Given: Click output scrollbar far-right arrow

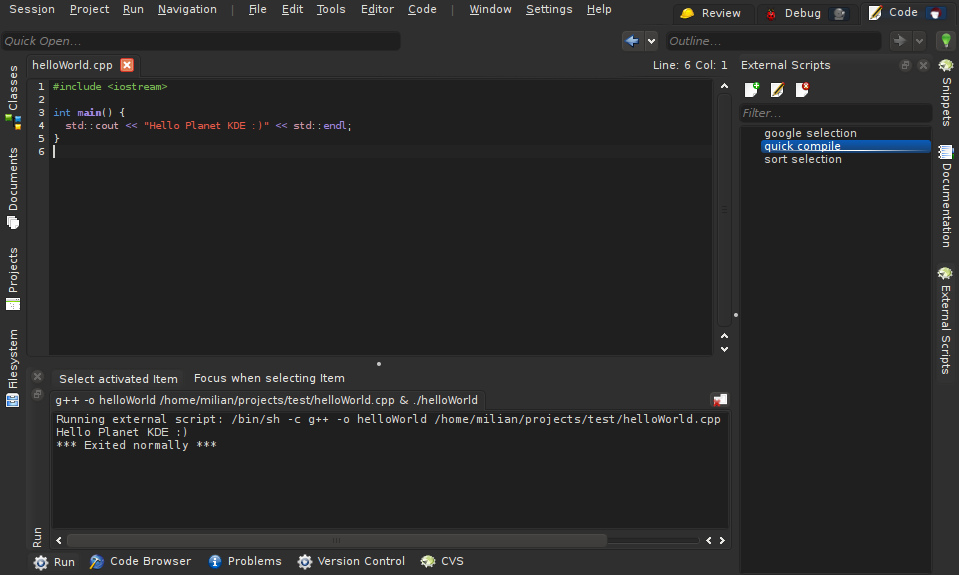Looking at the screenshot, I should click(x=722, y=540).
